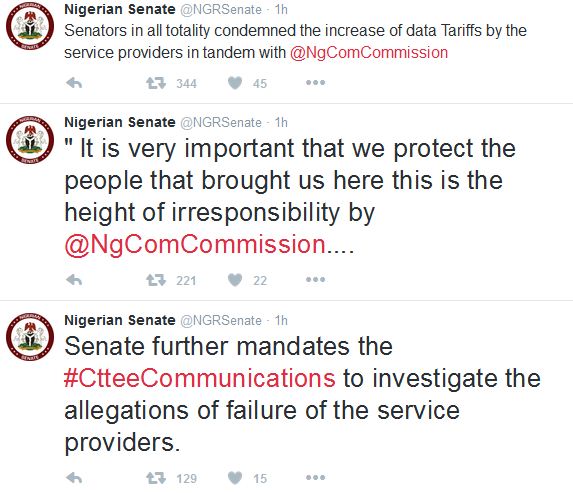Reply to the Senate further mandates tweet
The image size is (573, 493).
[74, 478]
